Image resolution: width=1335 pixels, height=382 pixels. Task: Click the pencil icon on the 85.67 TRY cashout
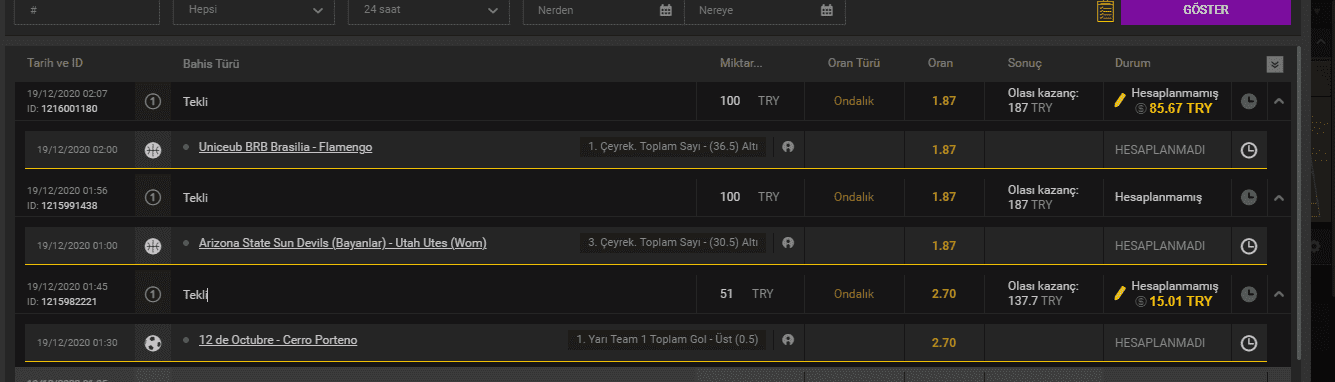coord(1120,100)
